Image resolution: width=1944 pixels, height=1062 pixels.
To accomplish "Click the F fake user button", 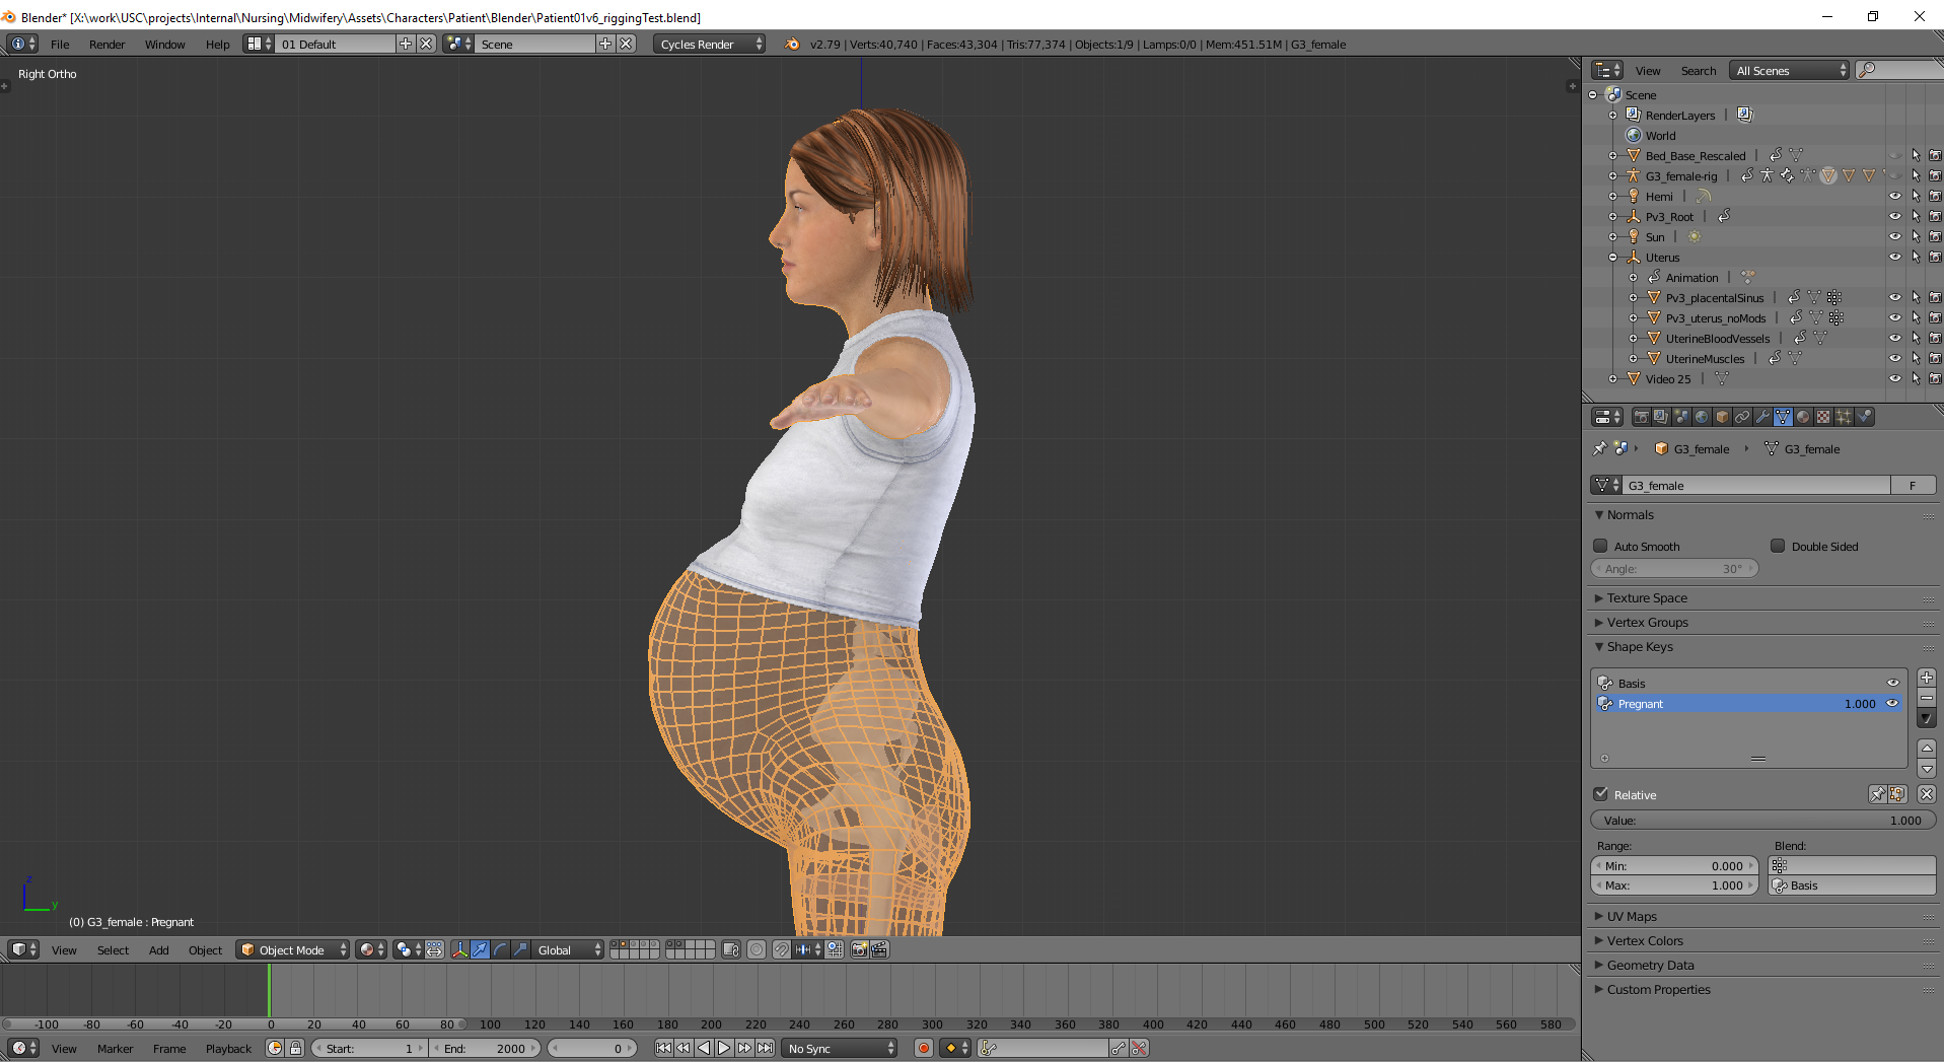I will (x=1912, y=485).
